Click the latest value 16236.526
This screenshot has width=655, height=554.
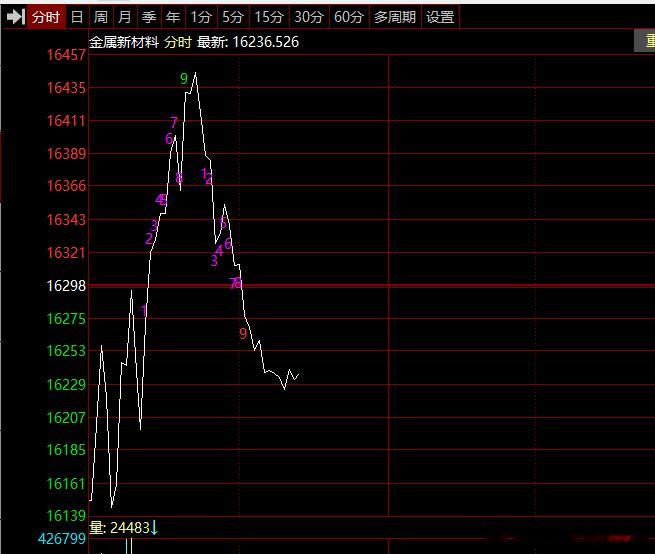point(266,42)
